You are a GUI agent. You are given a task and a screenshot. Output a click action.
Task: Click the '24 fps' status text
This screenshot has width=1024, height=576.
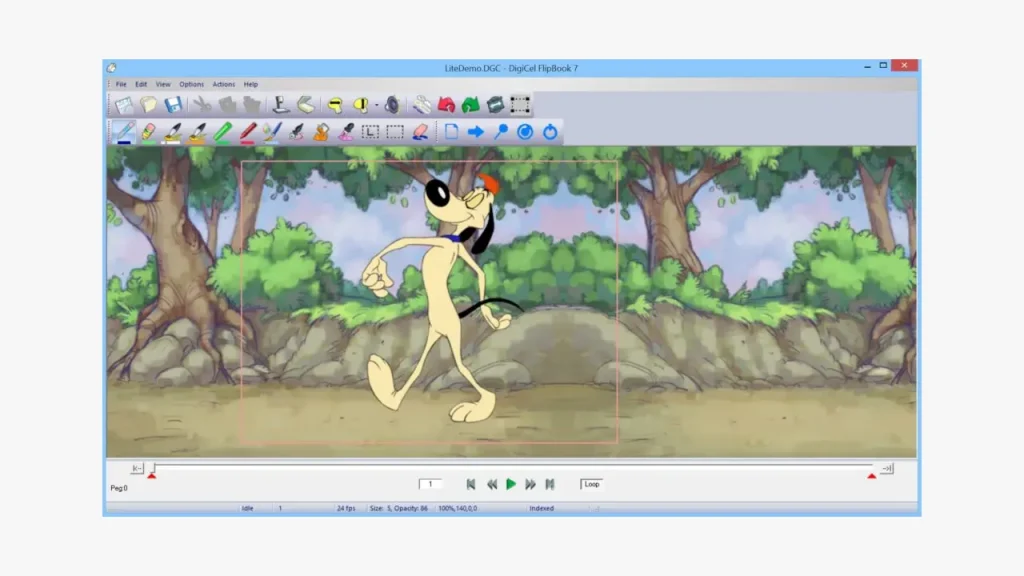(346, 508)
